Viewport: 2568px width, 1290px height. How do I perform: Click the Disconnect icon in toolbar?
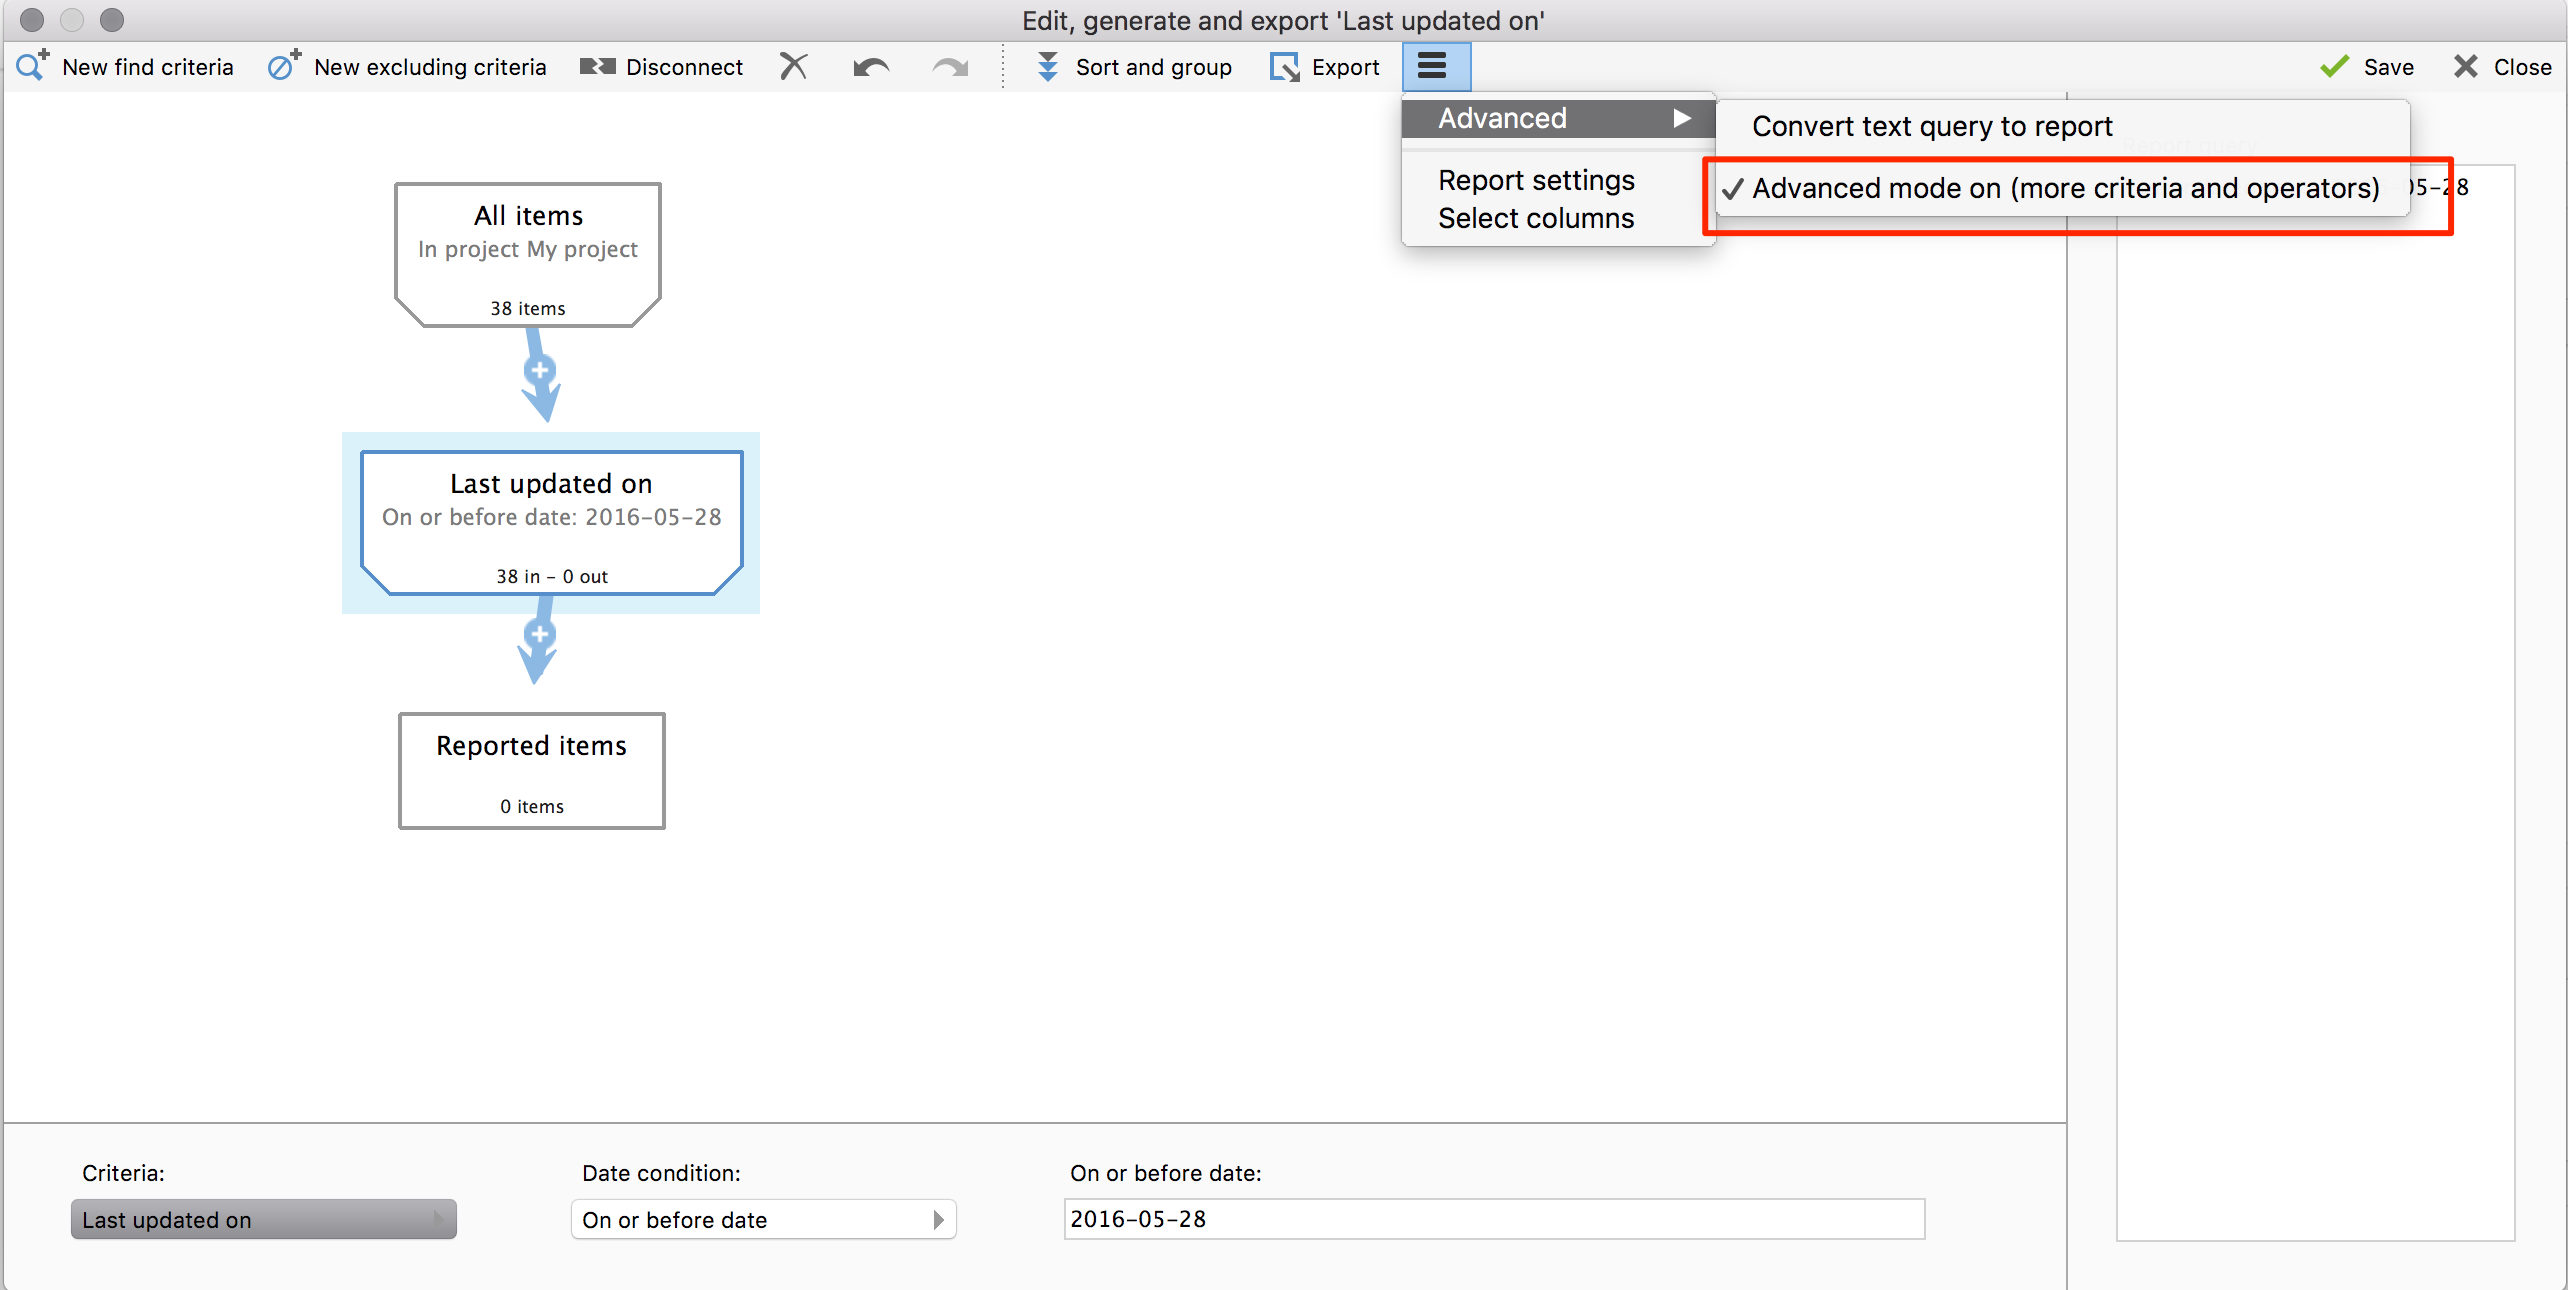coord(597,66)
